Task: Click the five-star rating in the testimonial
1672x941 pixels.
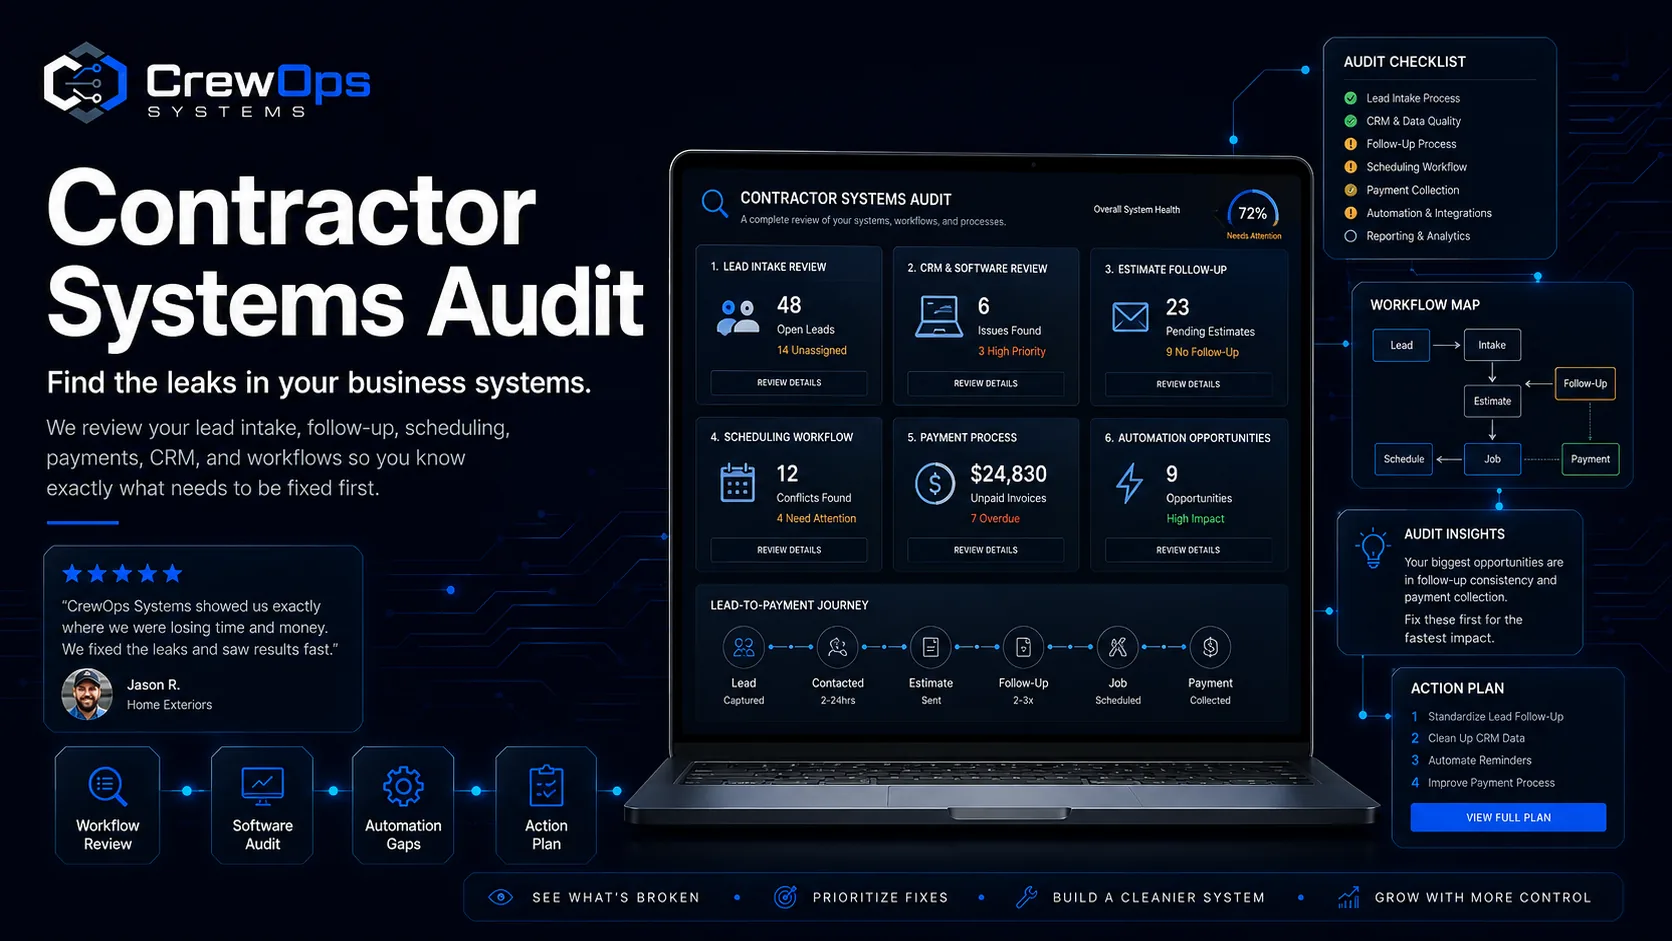Action: point(122,573)
